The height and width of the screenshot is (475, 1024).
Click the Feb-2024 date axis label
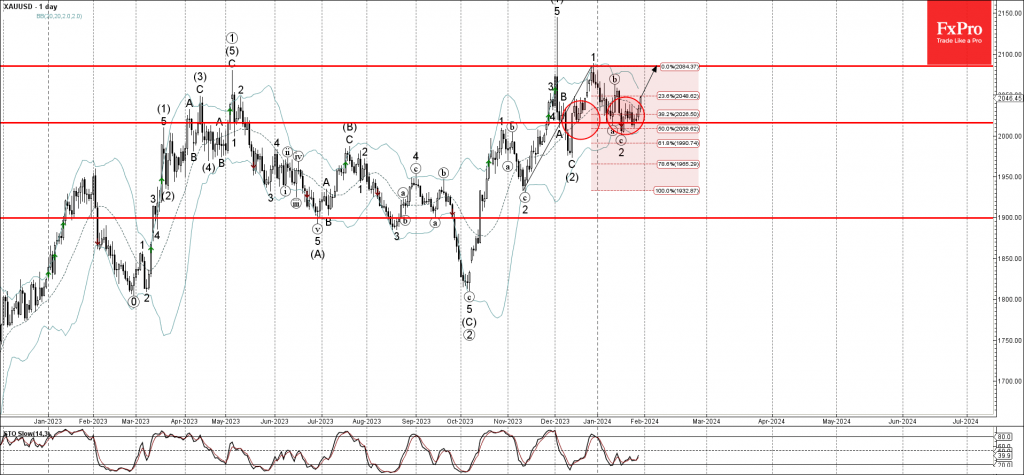(643, 421)
